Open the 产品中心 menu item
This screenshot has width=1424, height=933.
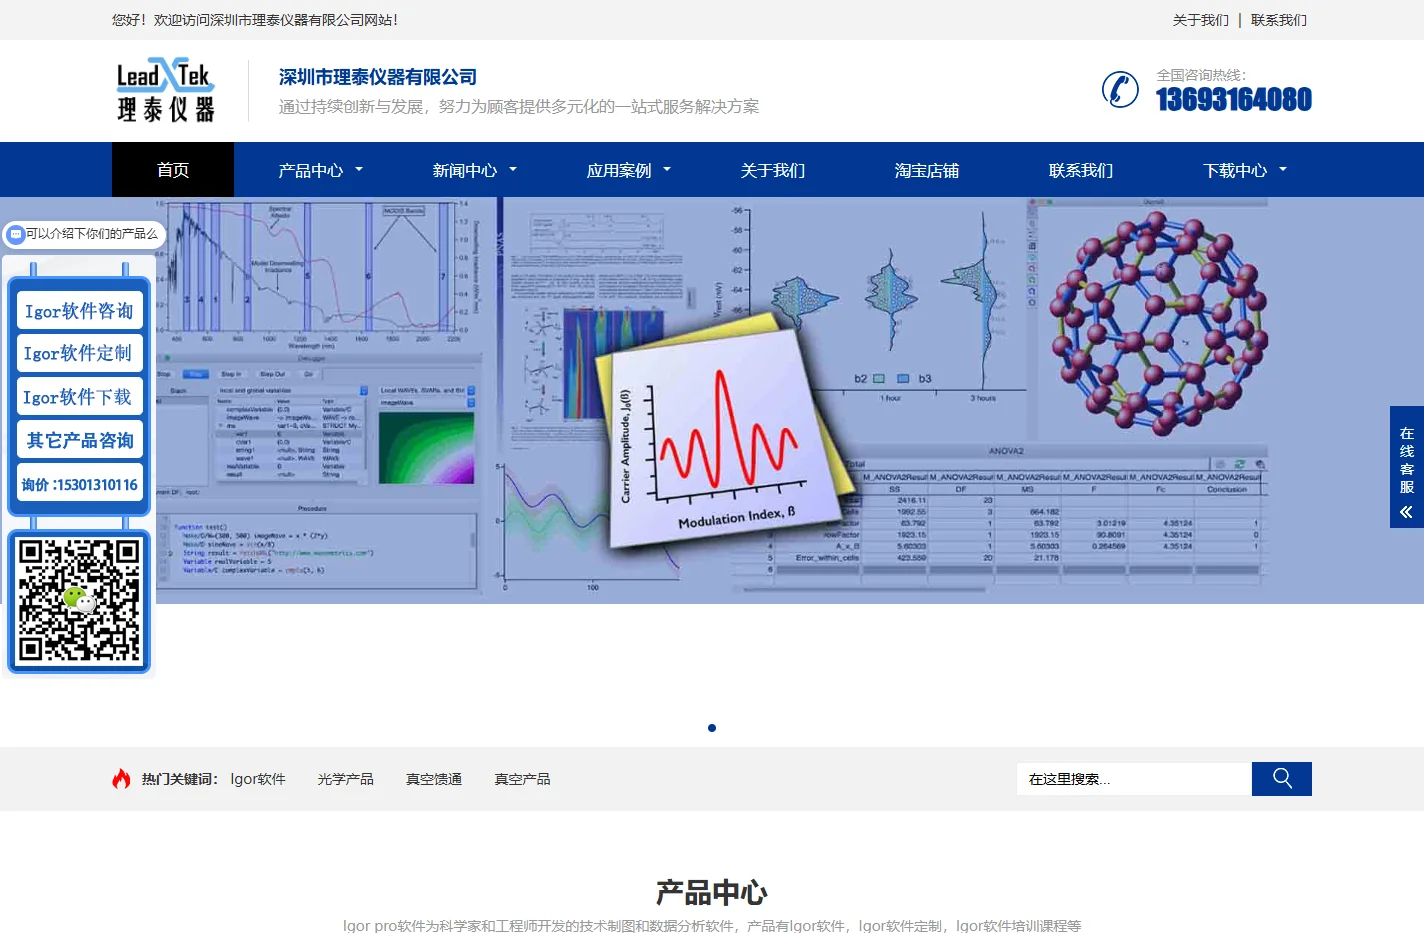tap(310, 171)
